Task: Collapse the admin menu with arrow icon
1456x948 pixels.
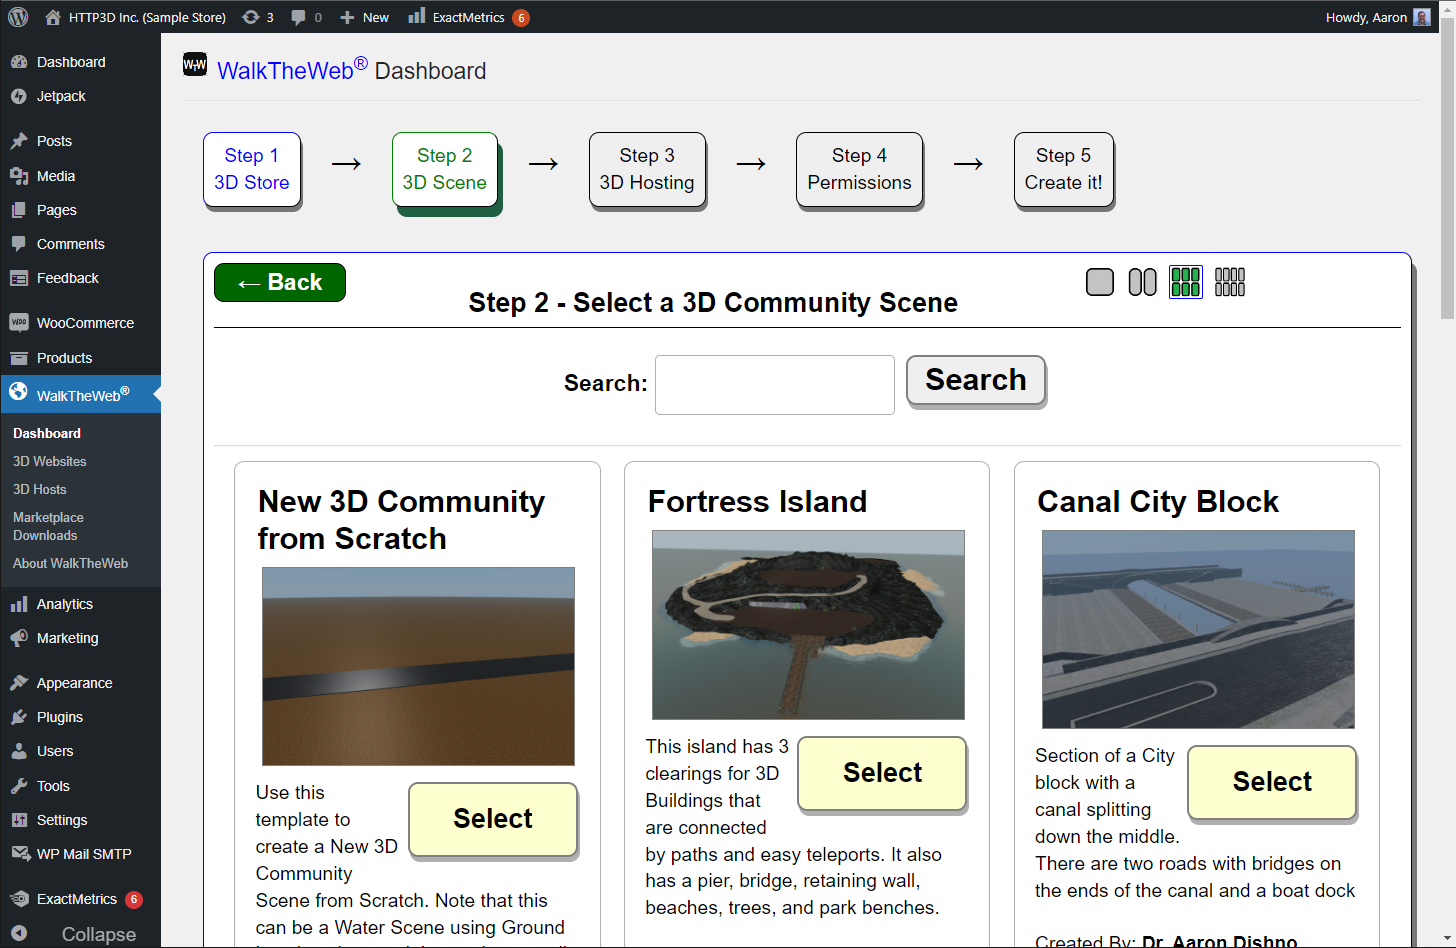Action: (x=19, y=933)
